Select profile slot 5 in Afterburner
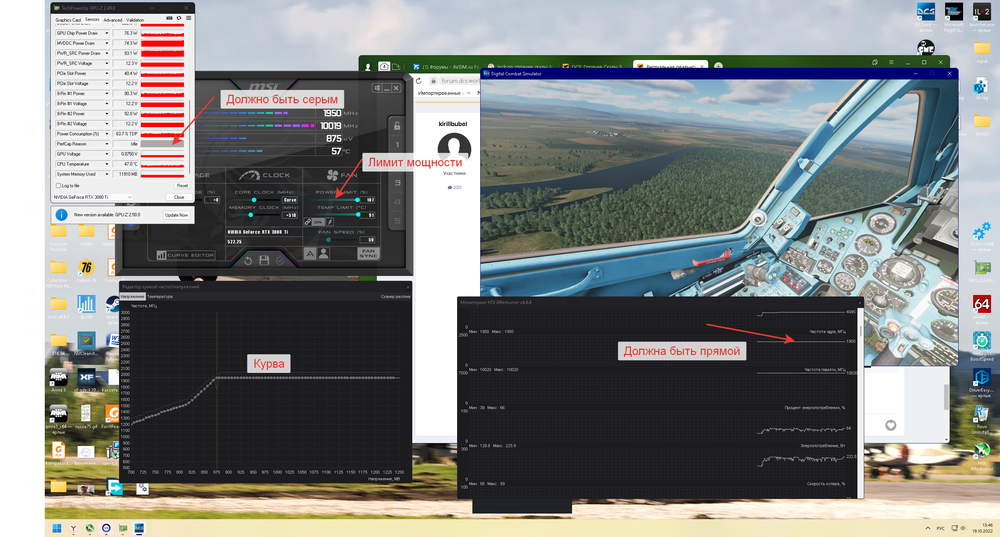This screenshot has width=1000, height=537. point(397,221)
